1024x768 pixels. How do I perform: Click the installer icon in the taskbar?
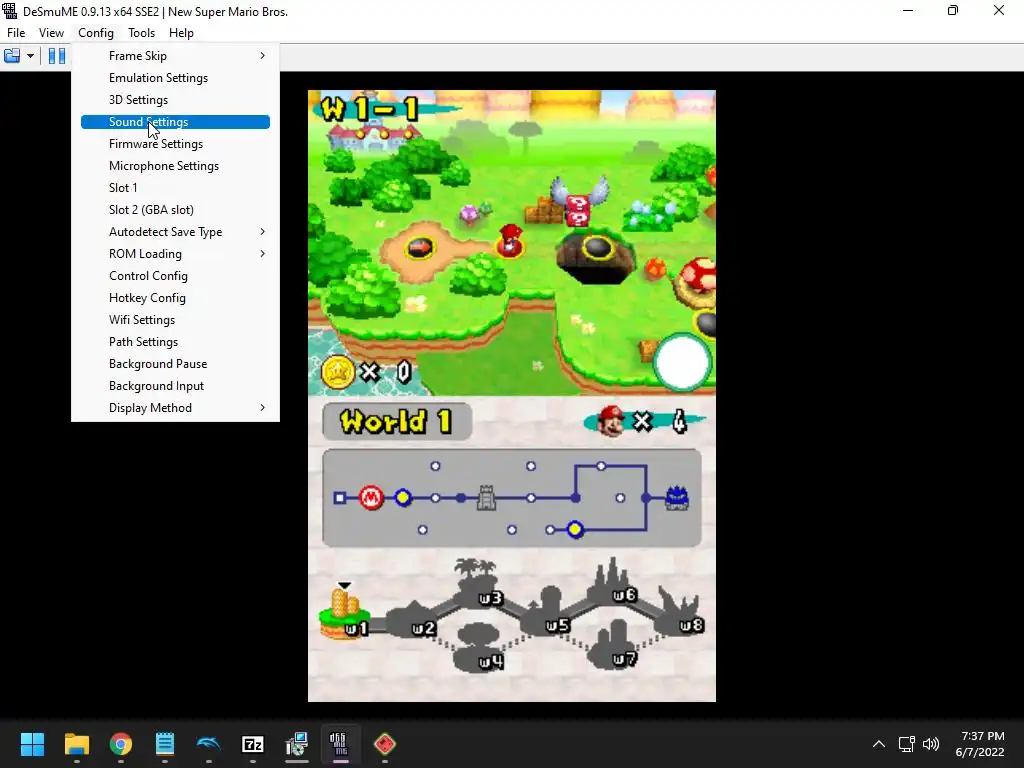point(296,744)
